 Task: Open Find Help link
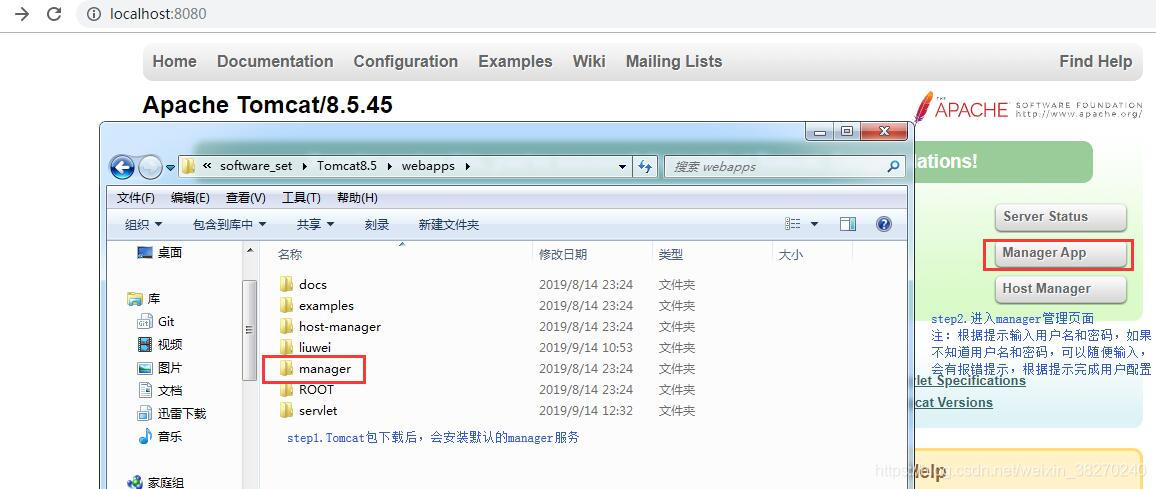[x=1096, y=61]
